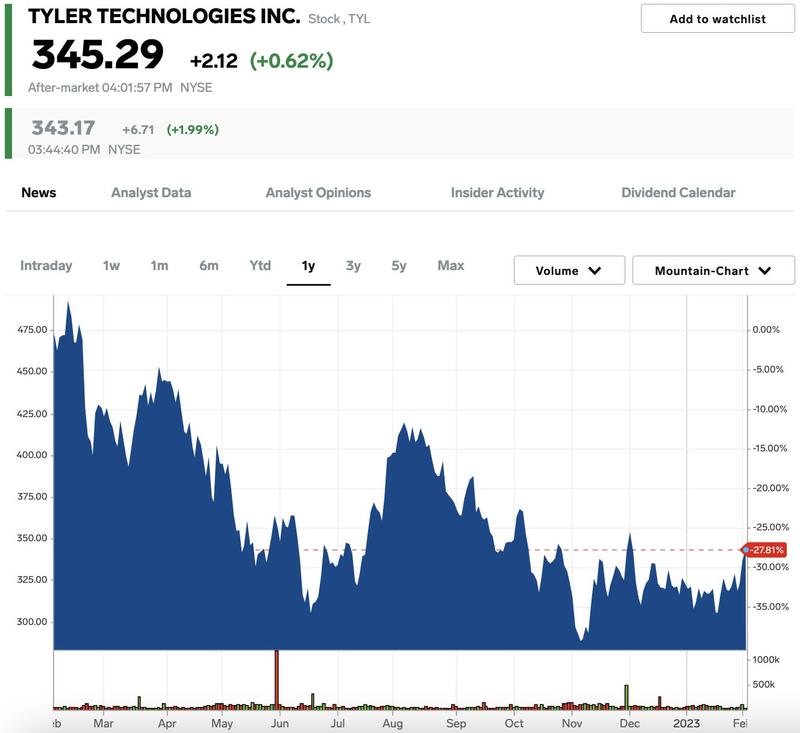Image resolution: width=800 pixels, height=733 pixels.
Task: Click the -35.00% percentage axis label
Action: 769,606
